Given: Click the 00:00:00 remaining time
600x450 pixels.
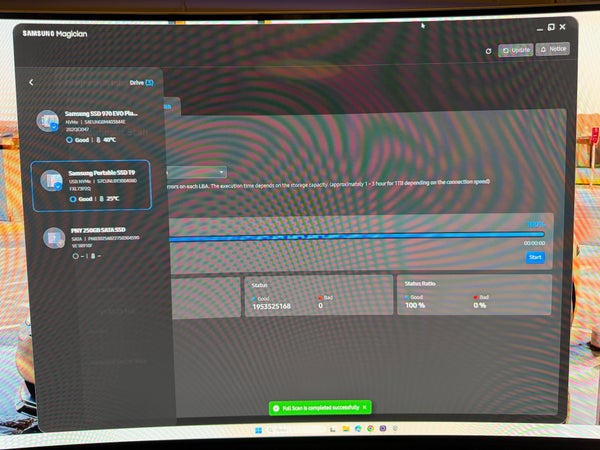Looking at the screenshot, I should 535,243.
